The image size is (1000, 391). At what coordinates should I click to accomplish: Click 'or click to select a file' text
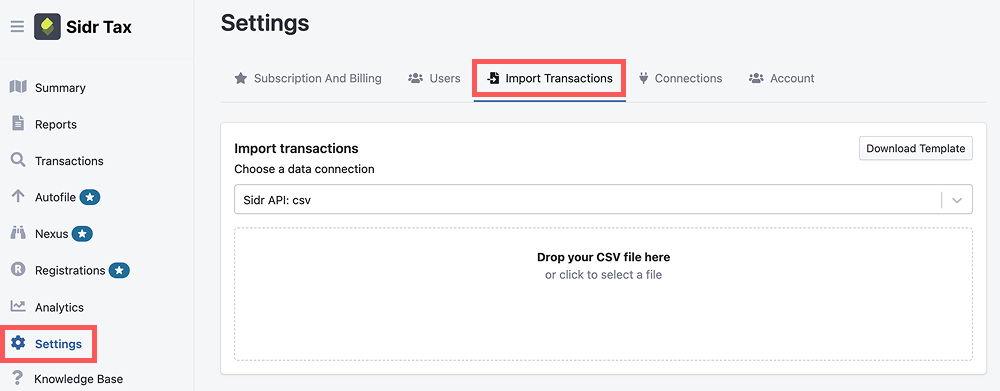click(603, 275)
